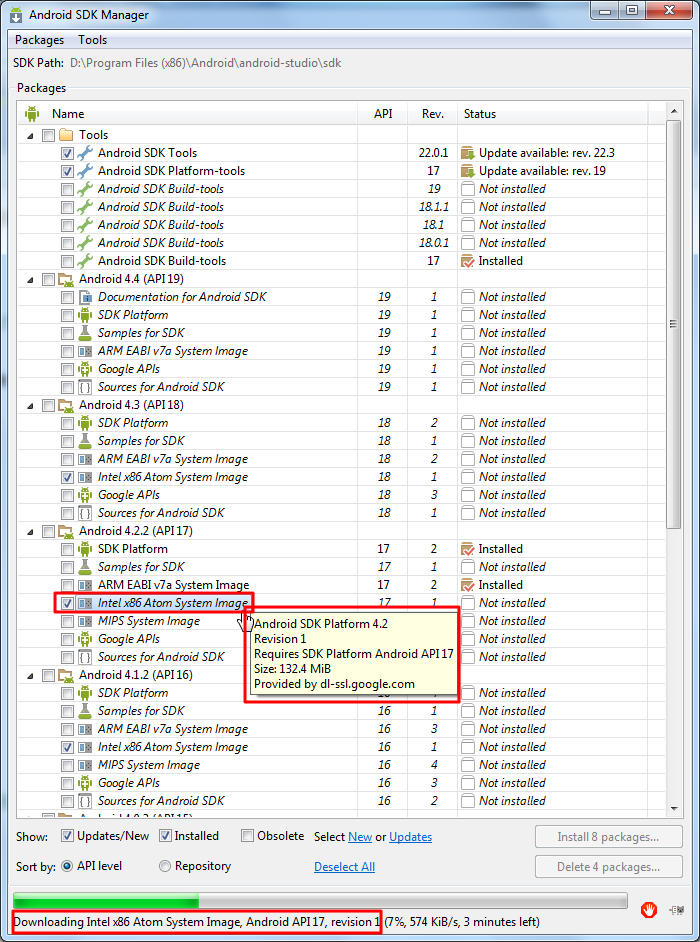Toggle the Installed show filter checkbox
This screenshot has height=942, width=700.
coord(165,836)
